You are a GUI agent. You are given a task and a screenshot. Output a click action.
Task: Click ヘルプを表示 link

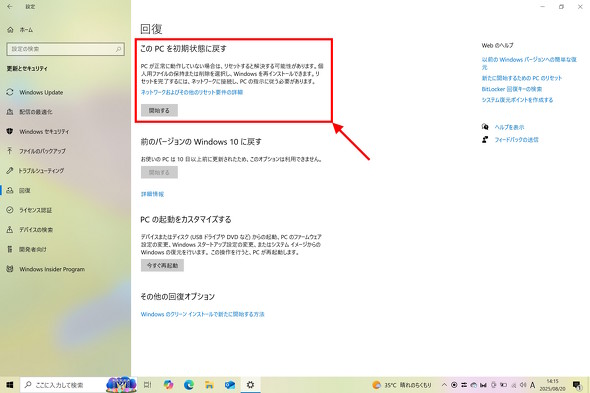pos(509,127)
